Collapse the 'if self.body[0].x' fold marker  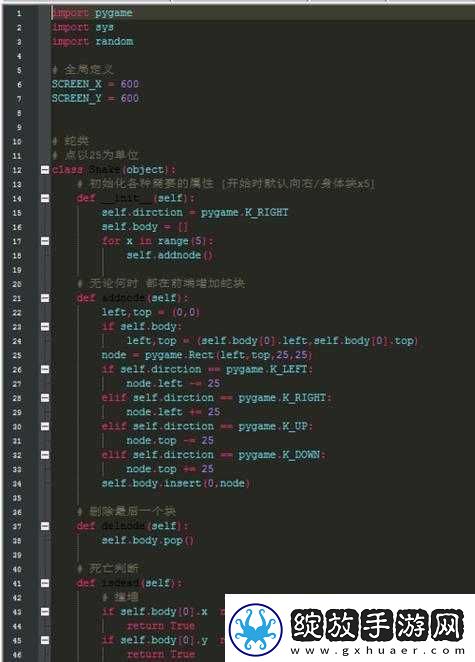coord(45,611)
